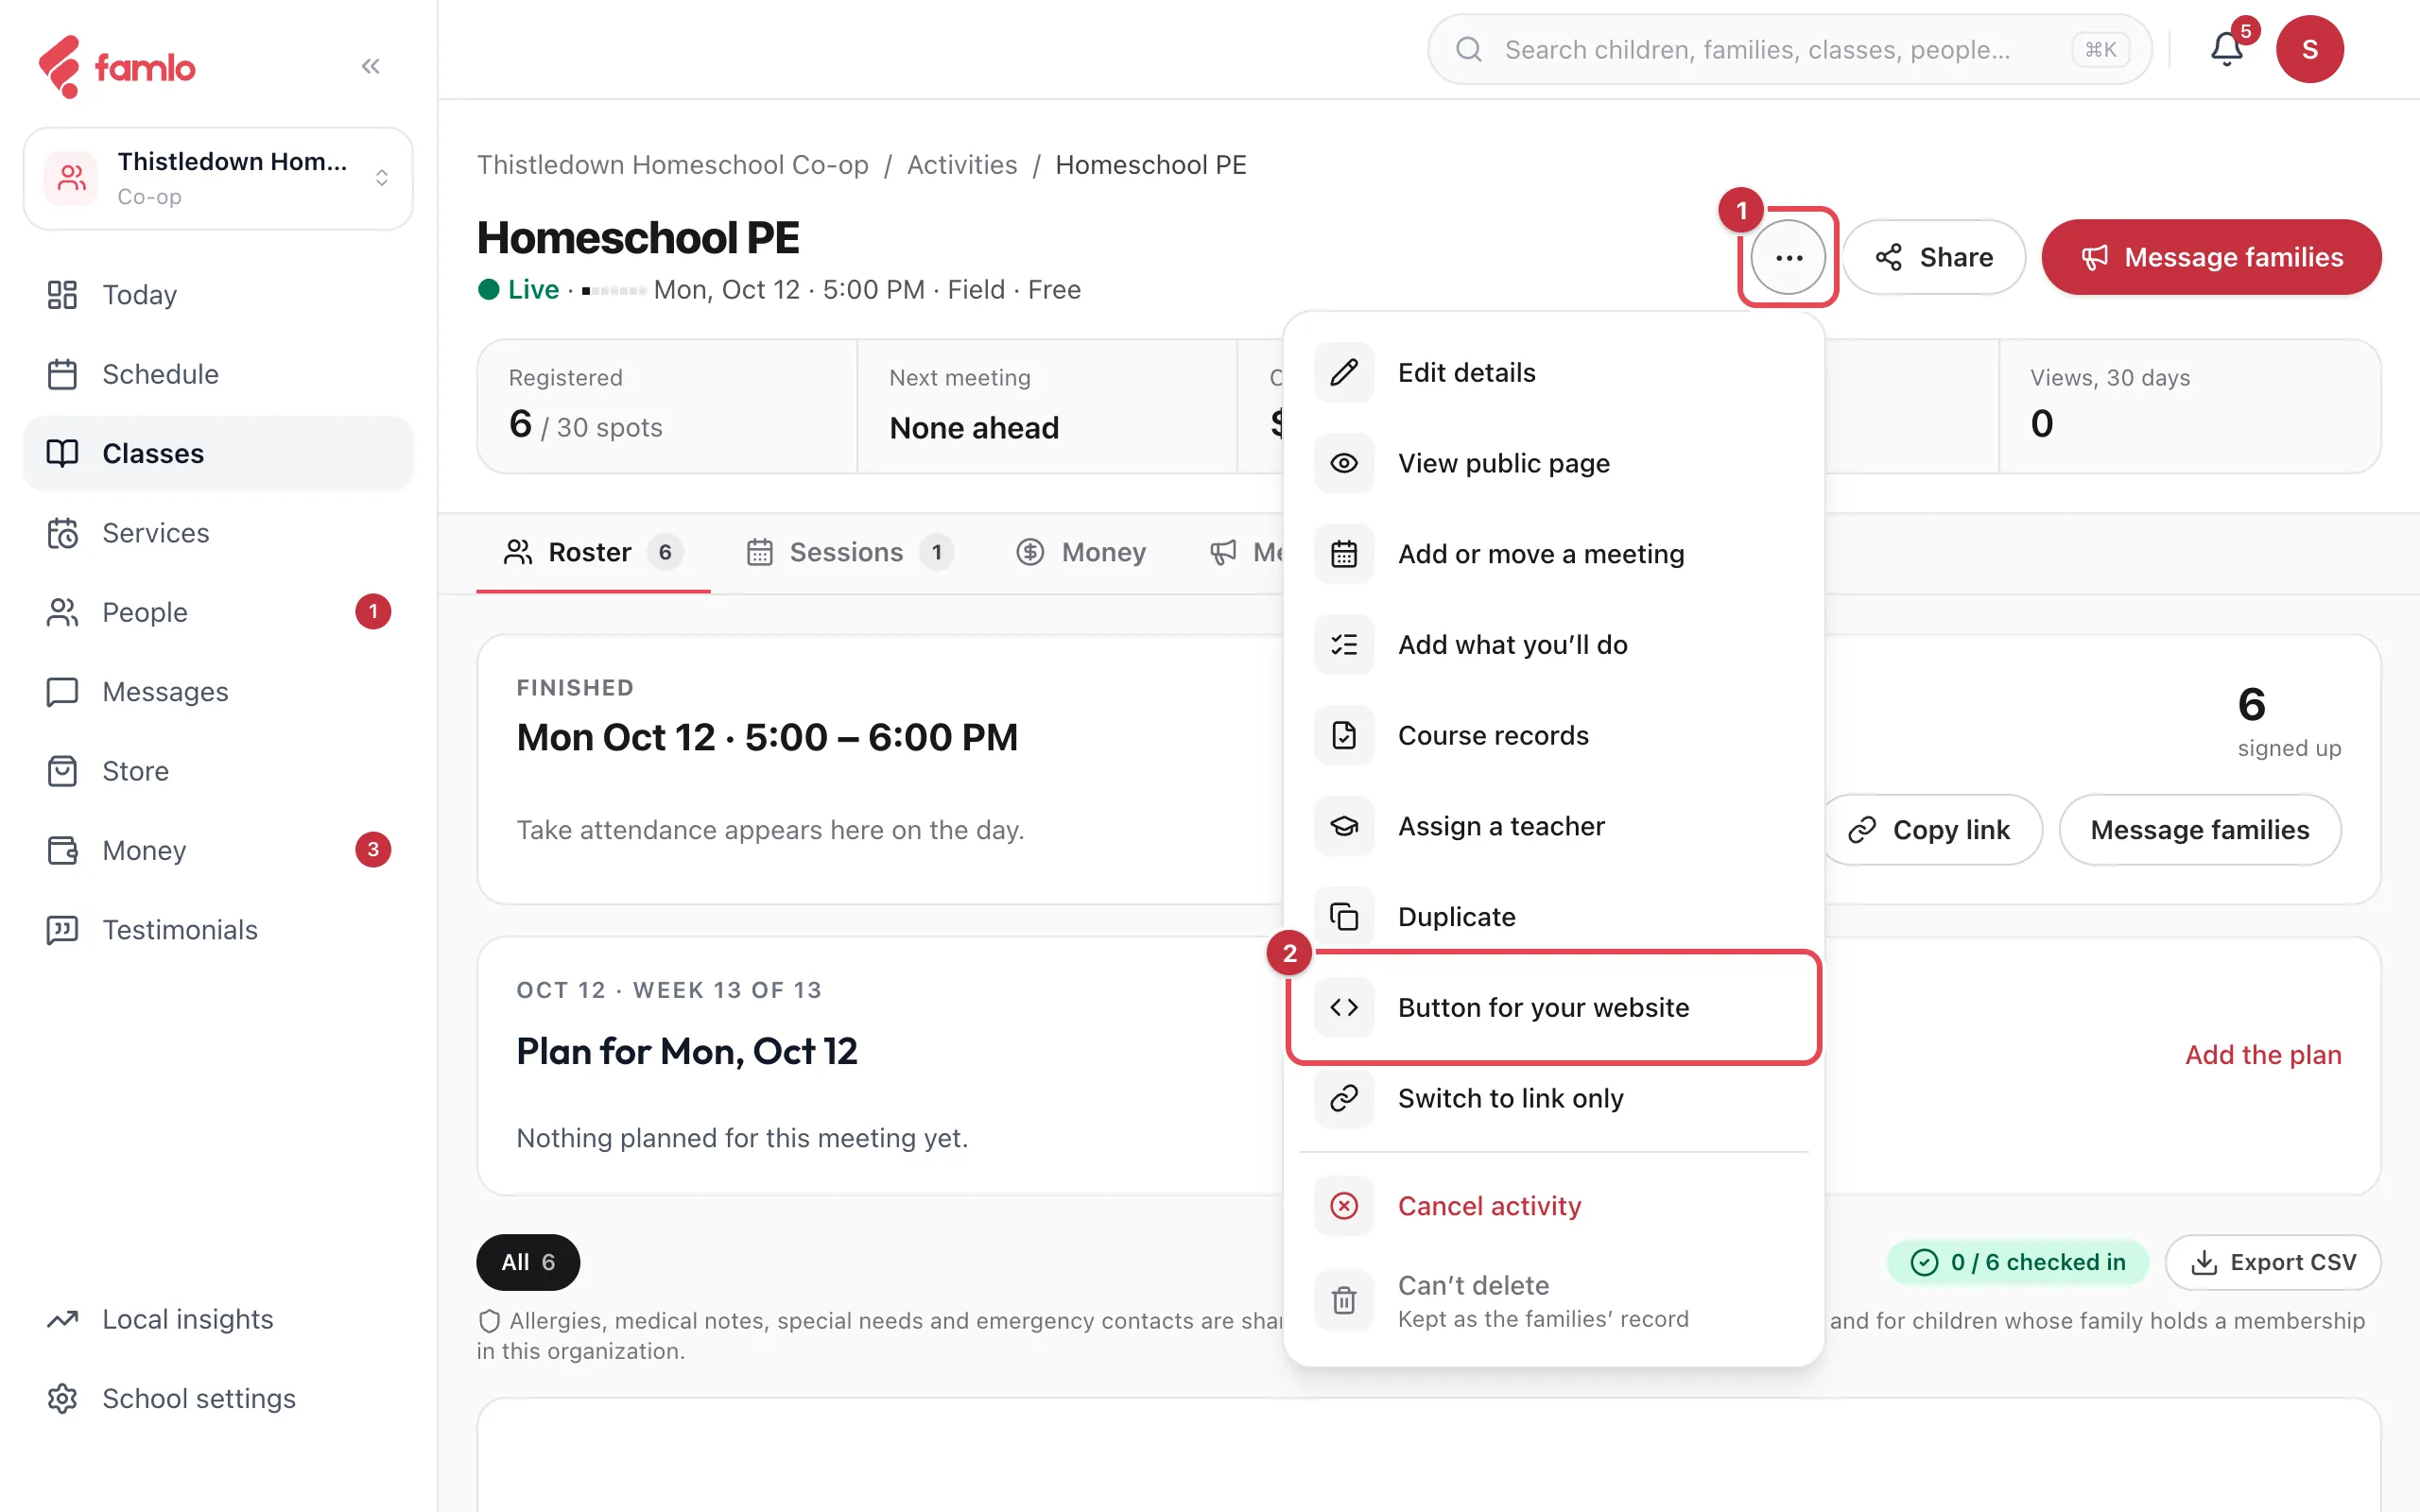The image size is (2420, 1512).
Task: Select Switch to link only
Action: [x=1553, y=1098]
